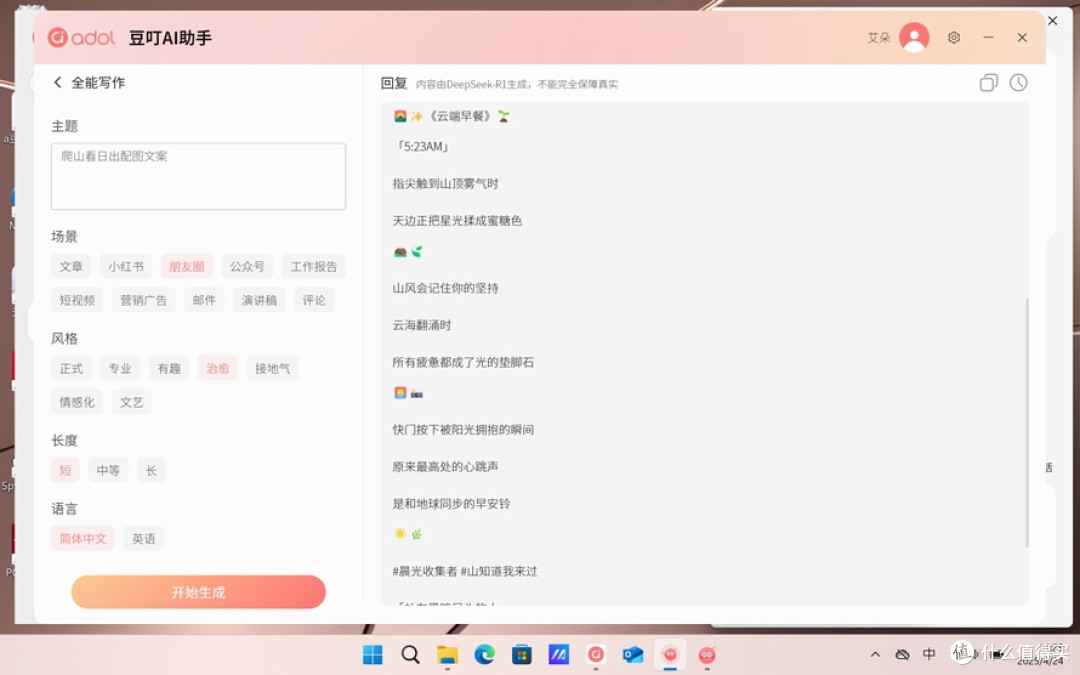The image size is (1080, 675).
Task: Choose 有趣 style
Action: tap(169, 368)
